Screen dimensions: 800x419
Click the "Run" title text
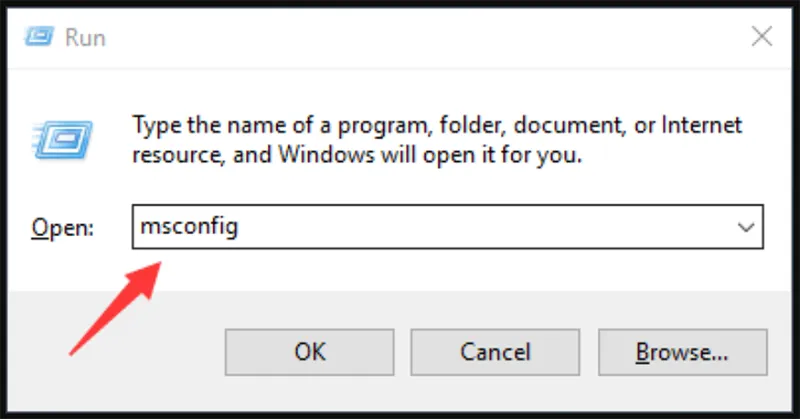point(86,39)
